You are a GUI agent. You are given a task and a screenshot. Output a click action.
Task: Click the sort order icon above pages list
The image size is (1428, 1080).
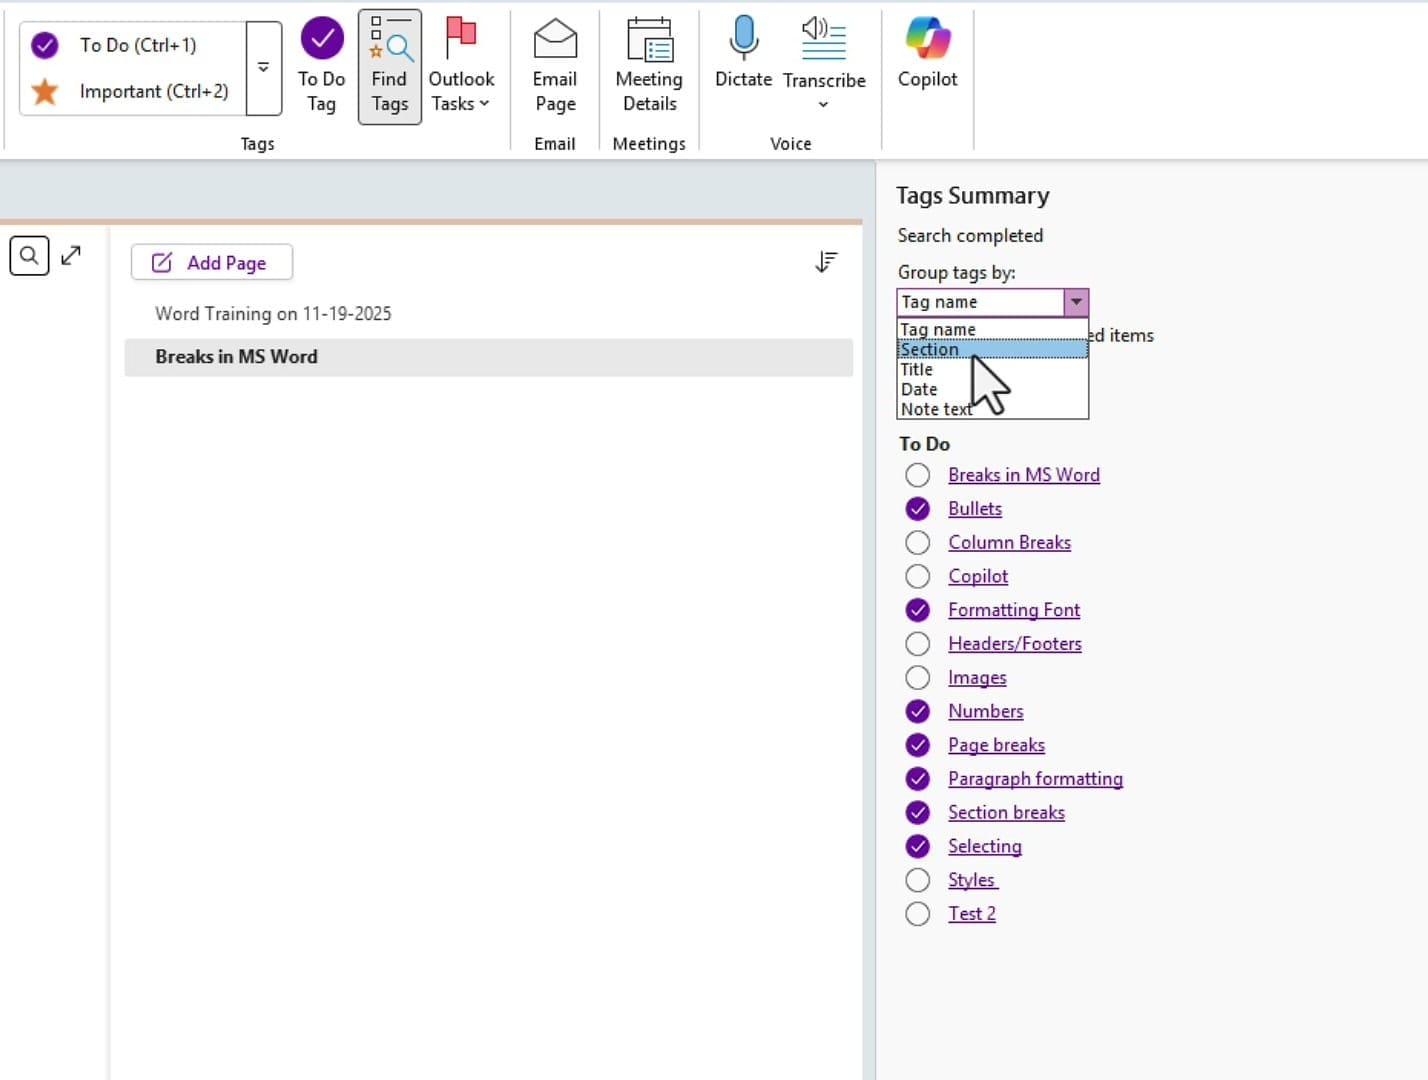[x=825, y=261]
